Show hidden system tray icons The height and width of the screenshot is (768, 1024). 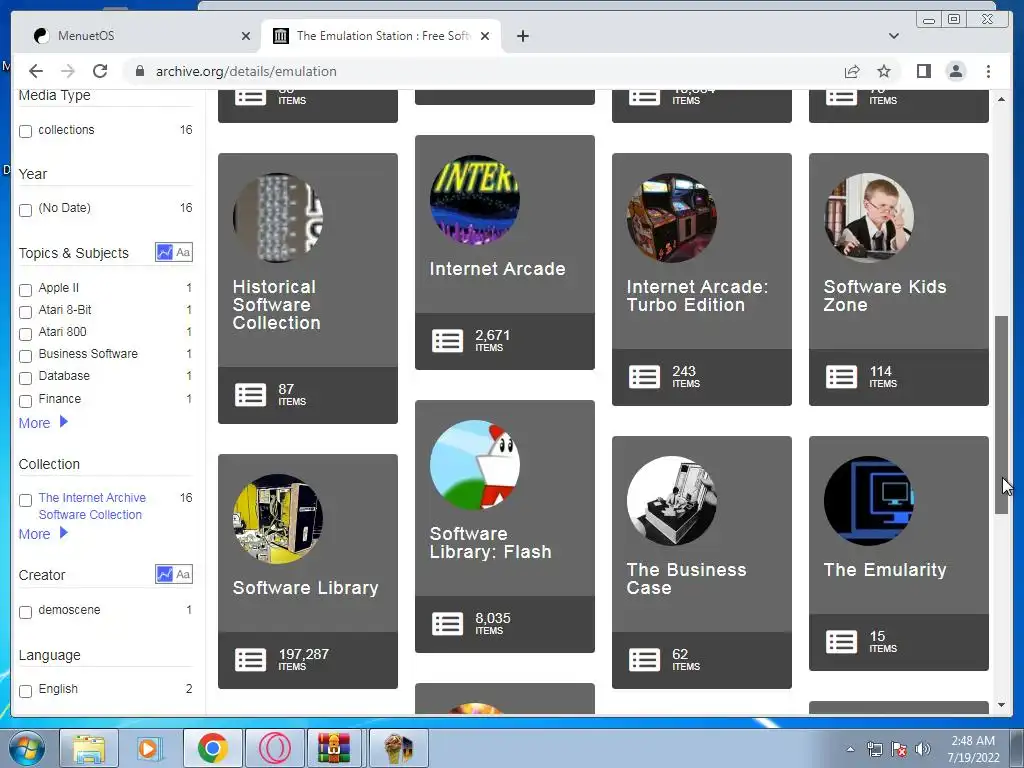850,749
